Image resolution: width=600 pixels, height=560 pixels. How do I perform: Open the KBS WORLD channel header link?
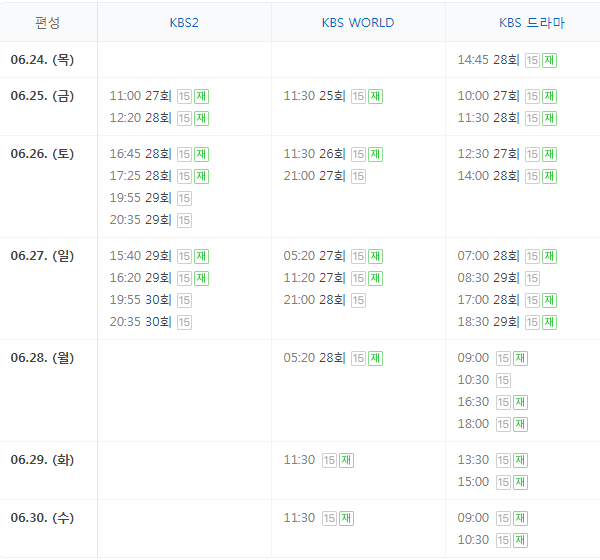pyautogui.click(x=358, y=23)
